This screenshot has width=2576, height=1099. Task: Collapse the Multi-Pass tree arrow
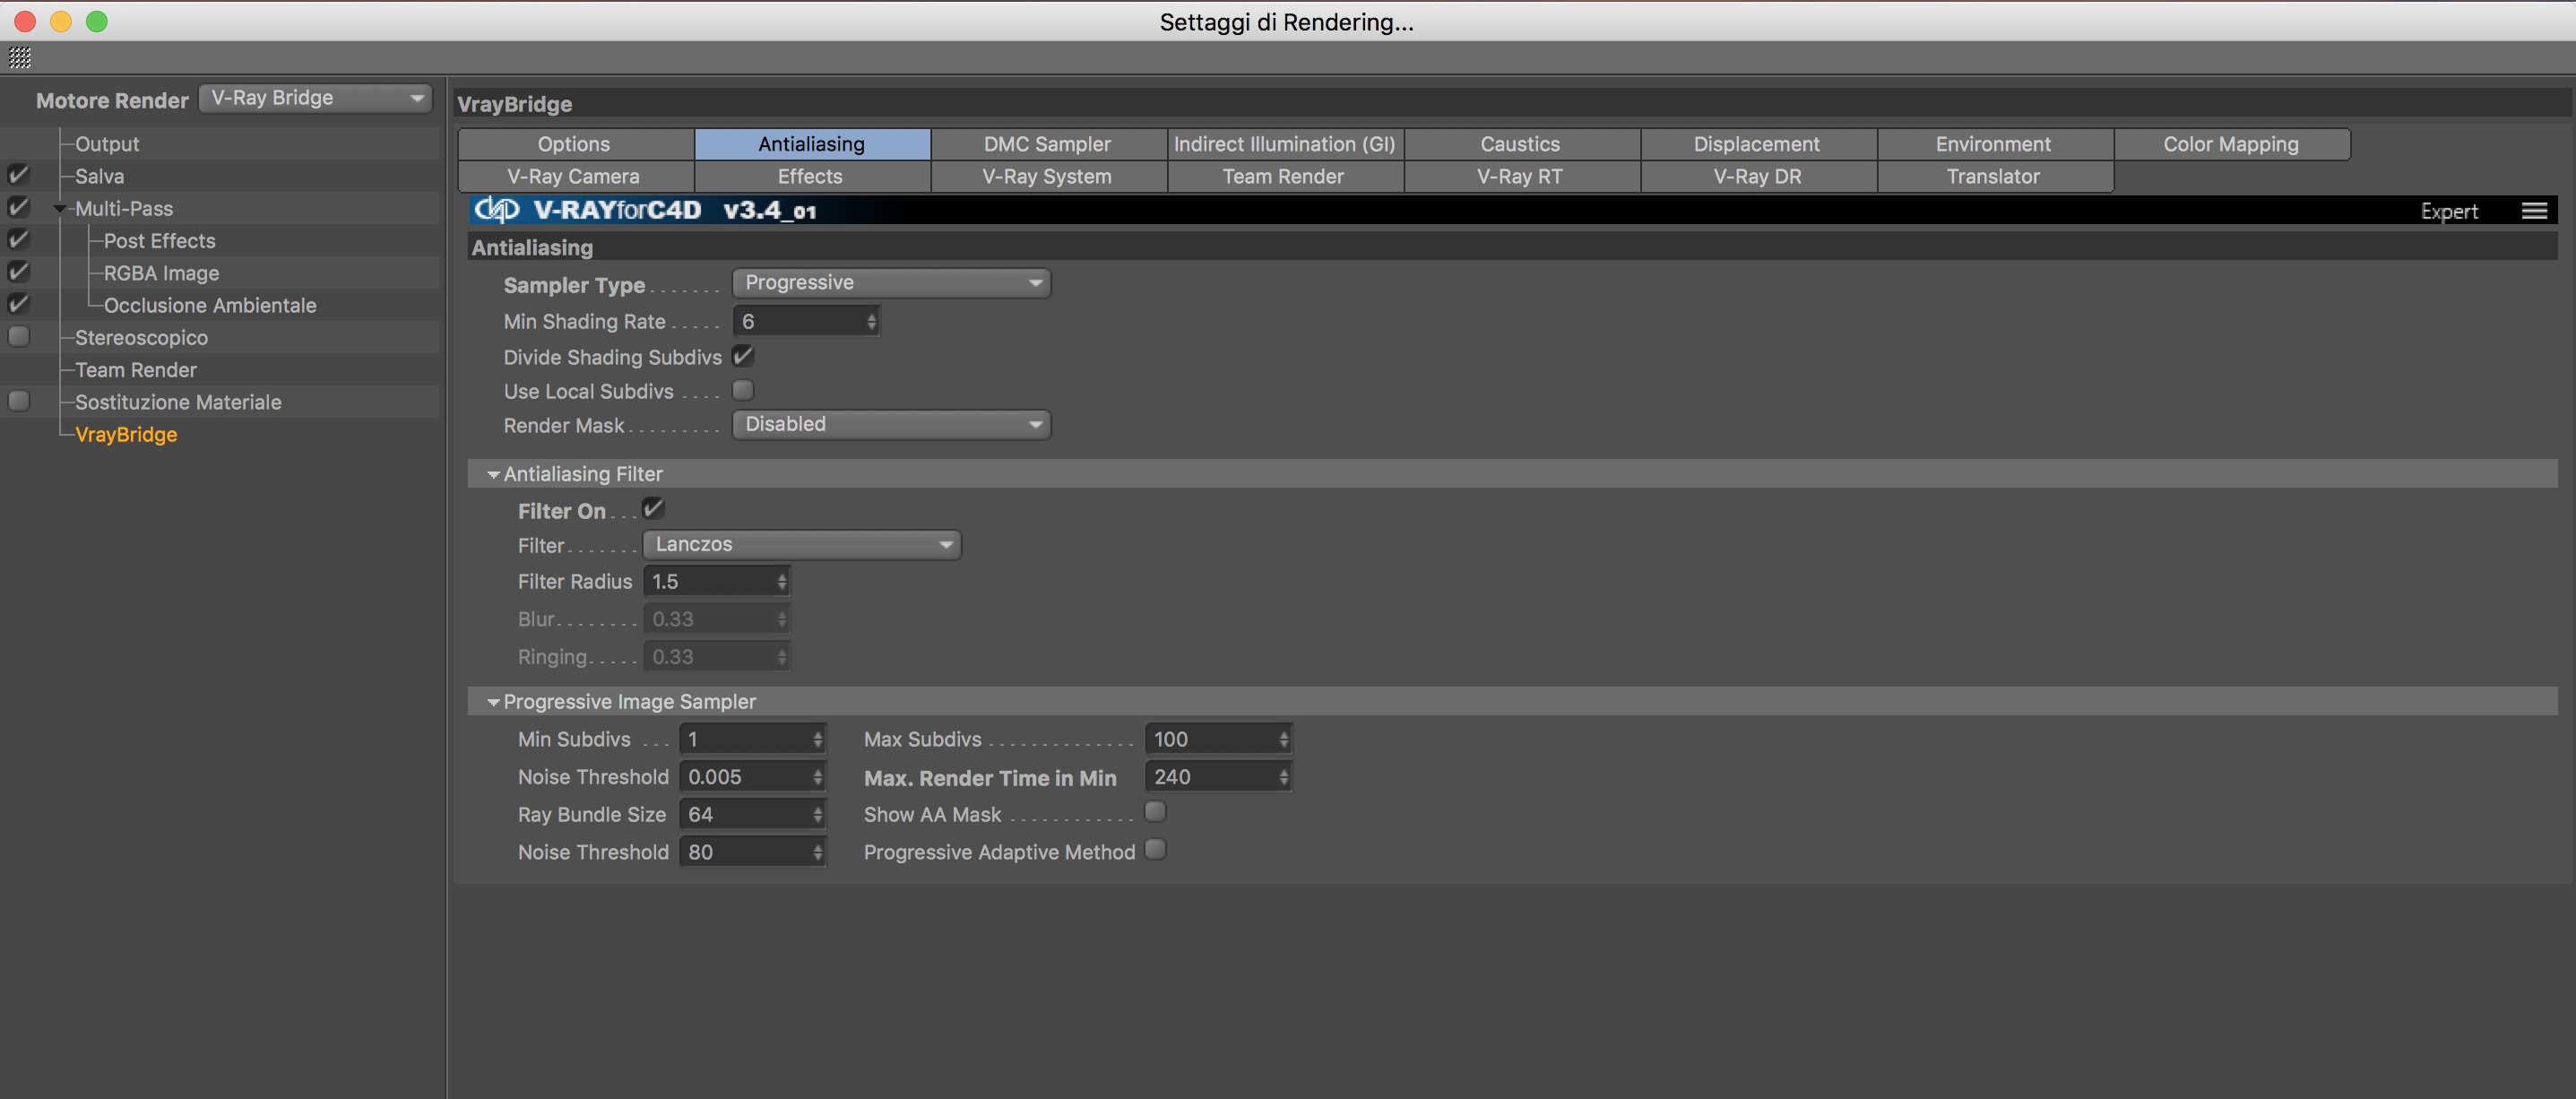(x=60, y=209)
